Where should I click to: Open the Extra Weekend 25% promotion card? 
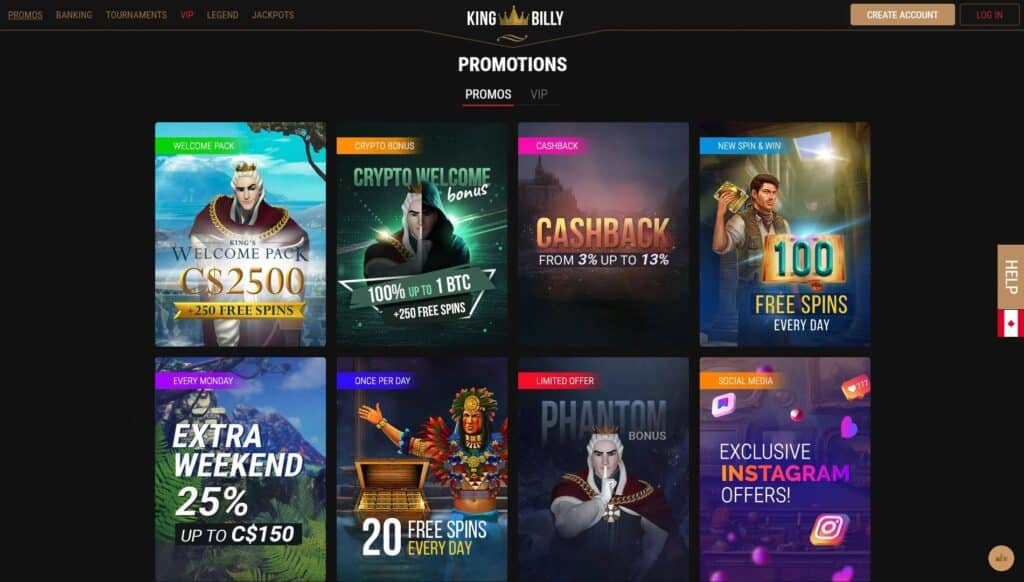click(240, 469)
